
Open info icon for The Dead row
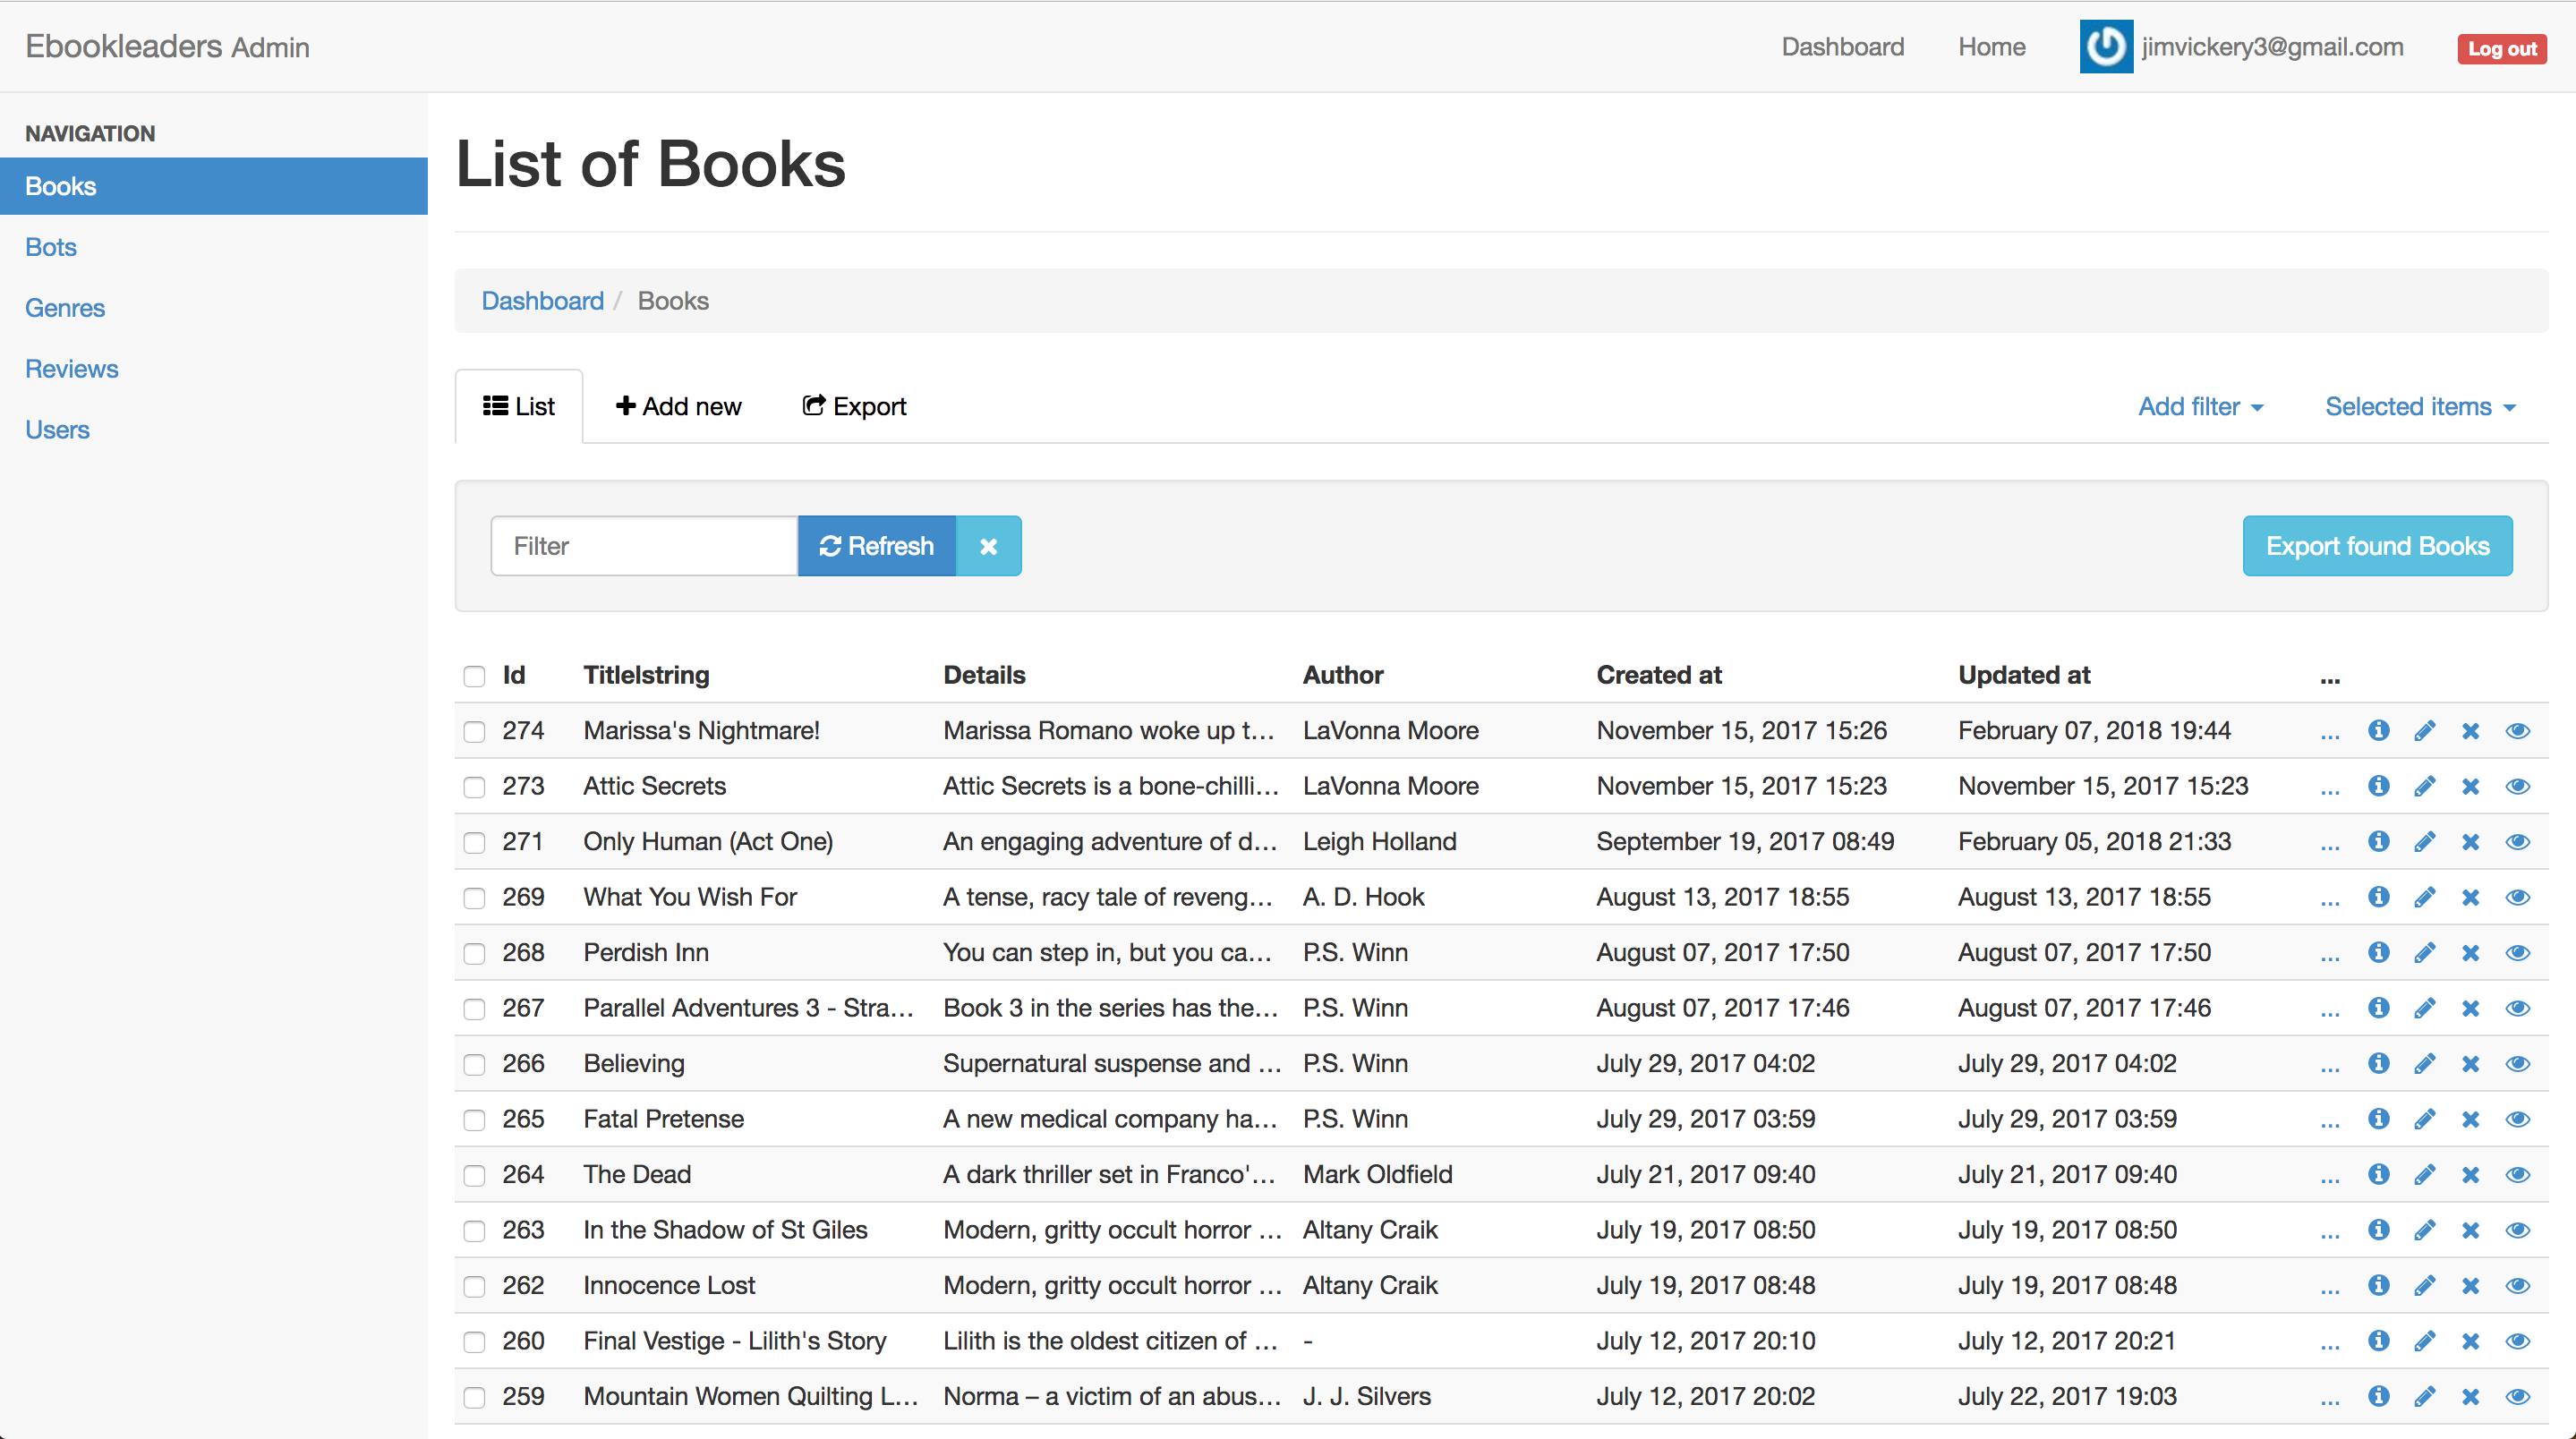pyautogui.click(x=2378, y=1175)
